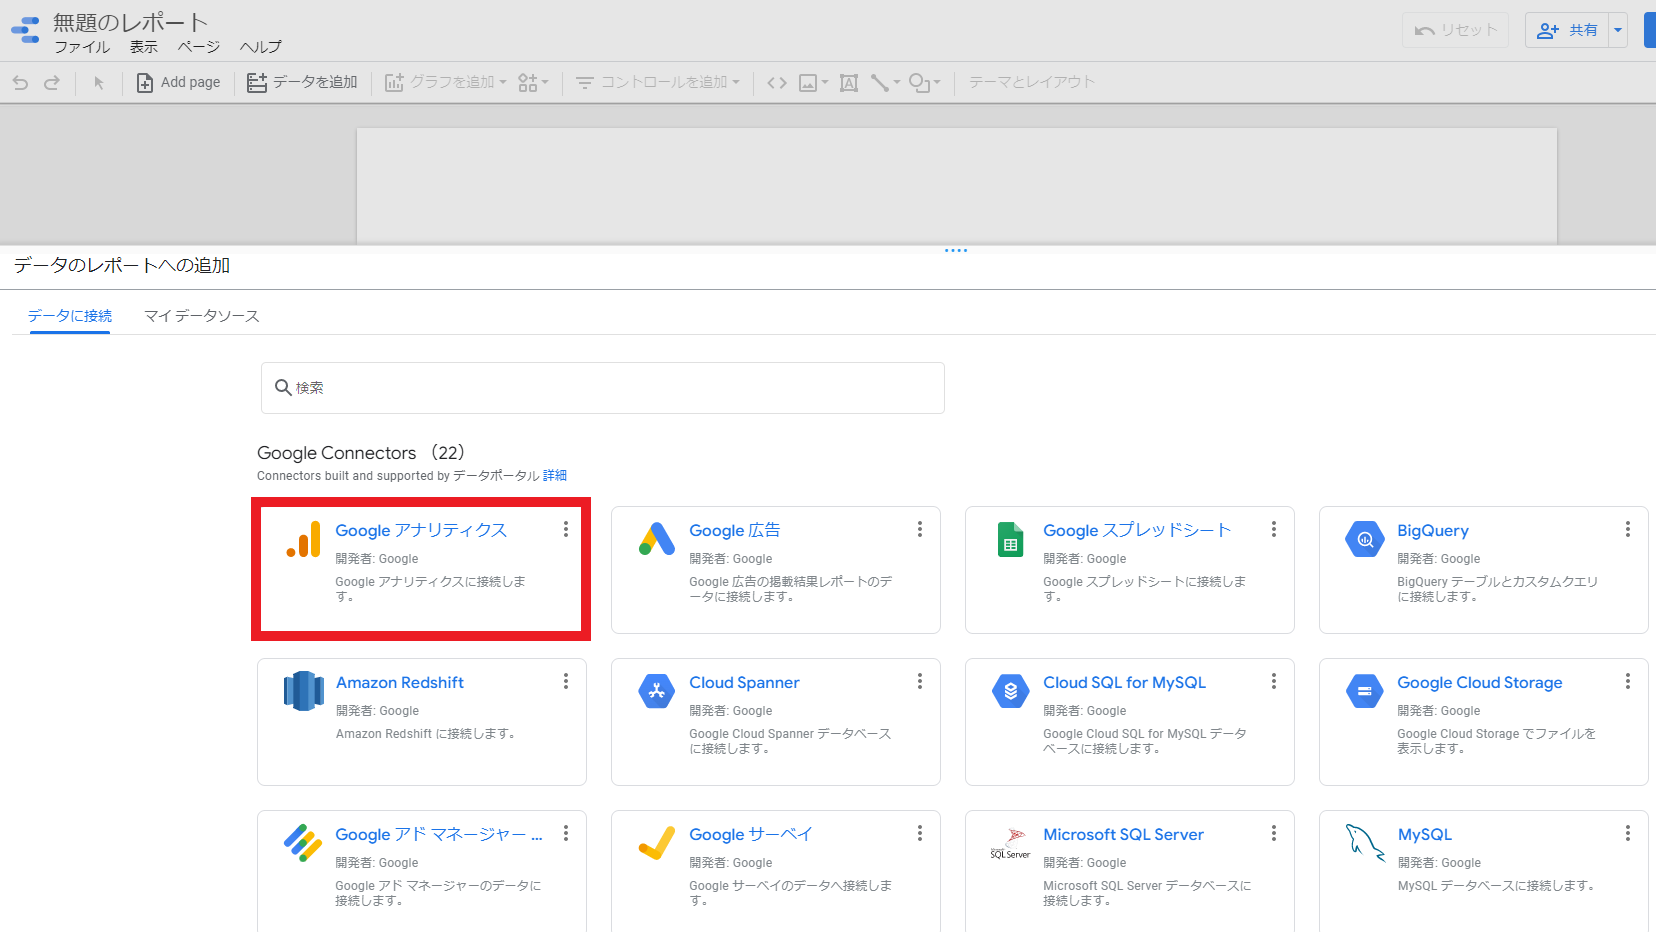Select Cloud SQL for MySQL connector
Image resolution: width=1656 pixels, height=932 pixels.
point(1130,721)
